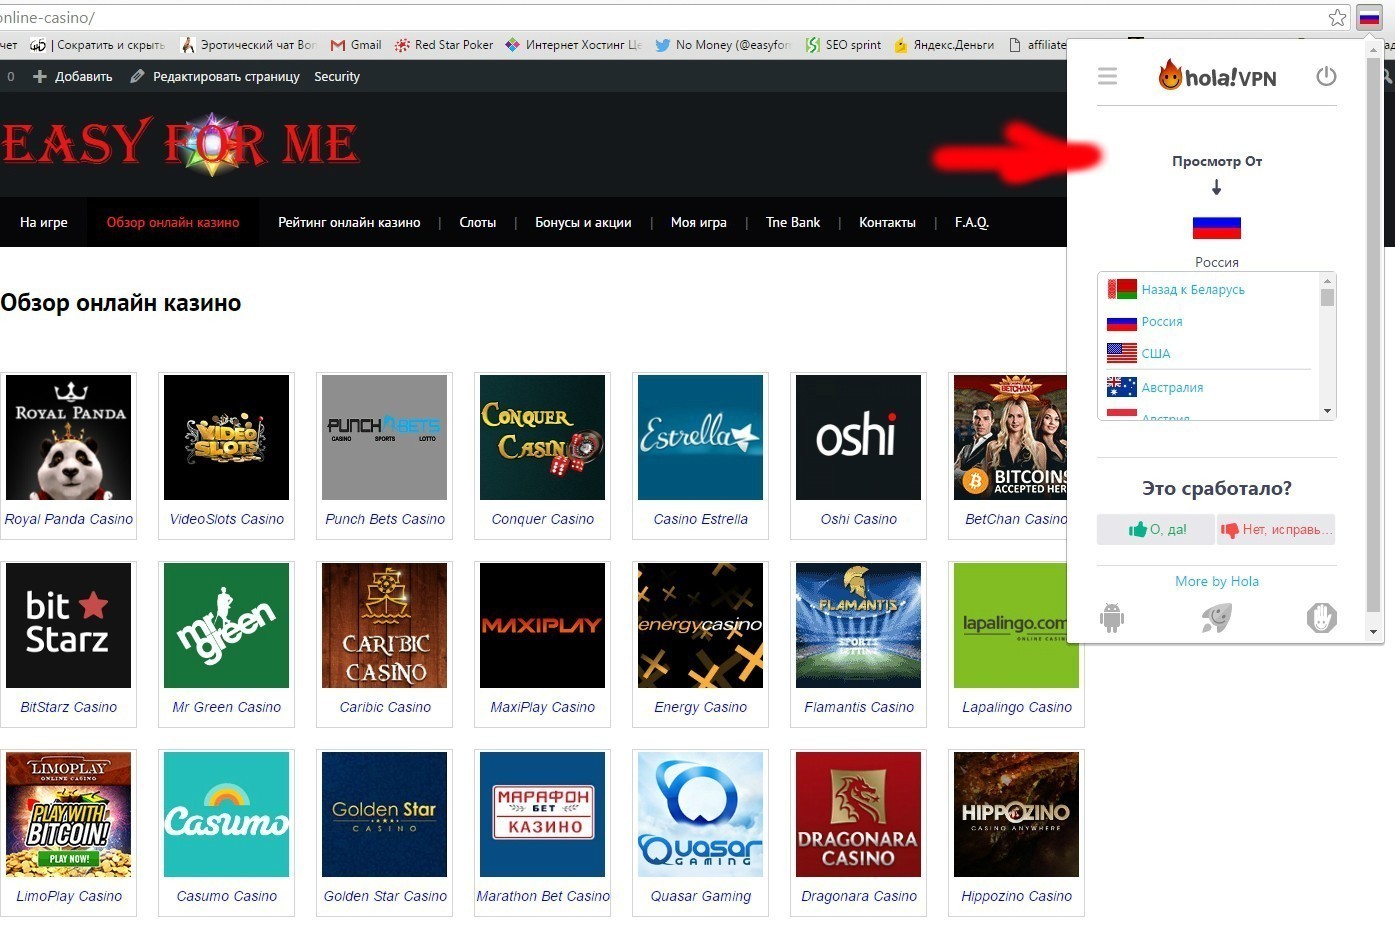
Task: Click the Casumo Casino thumbnail
Action: 227,814
